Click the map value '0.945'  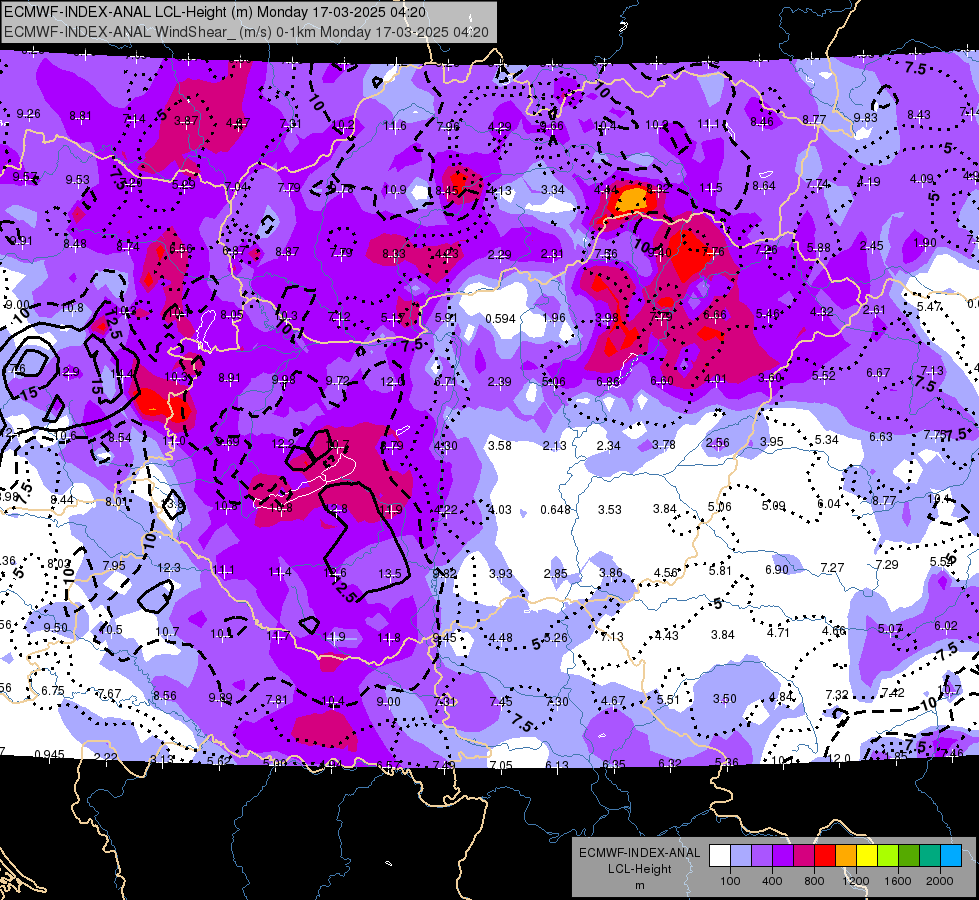point(49,754)
